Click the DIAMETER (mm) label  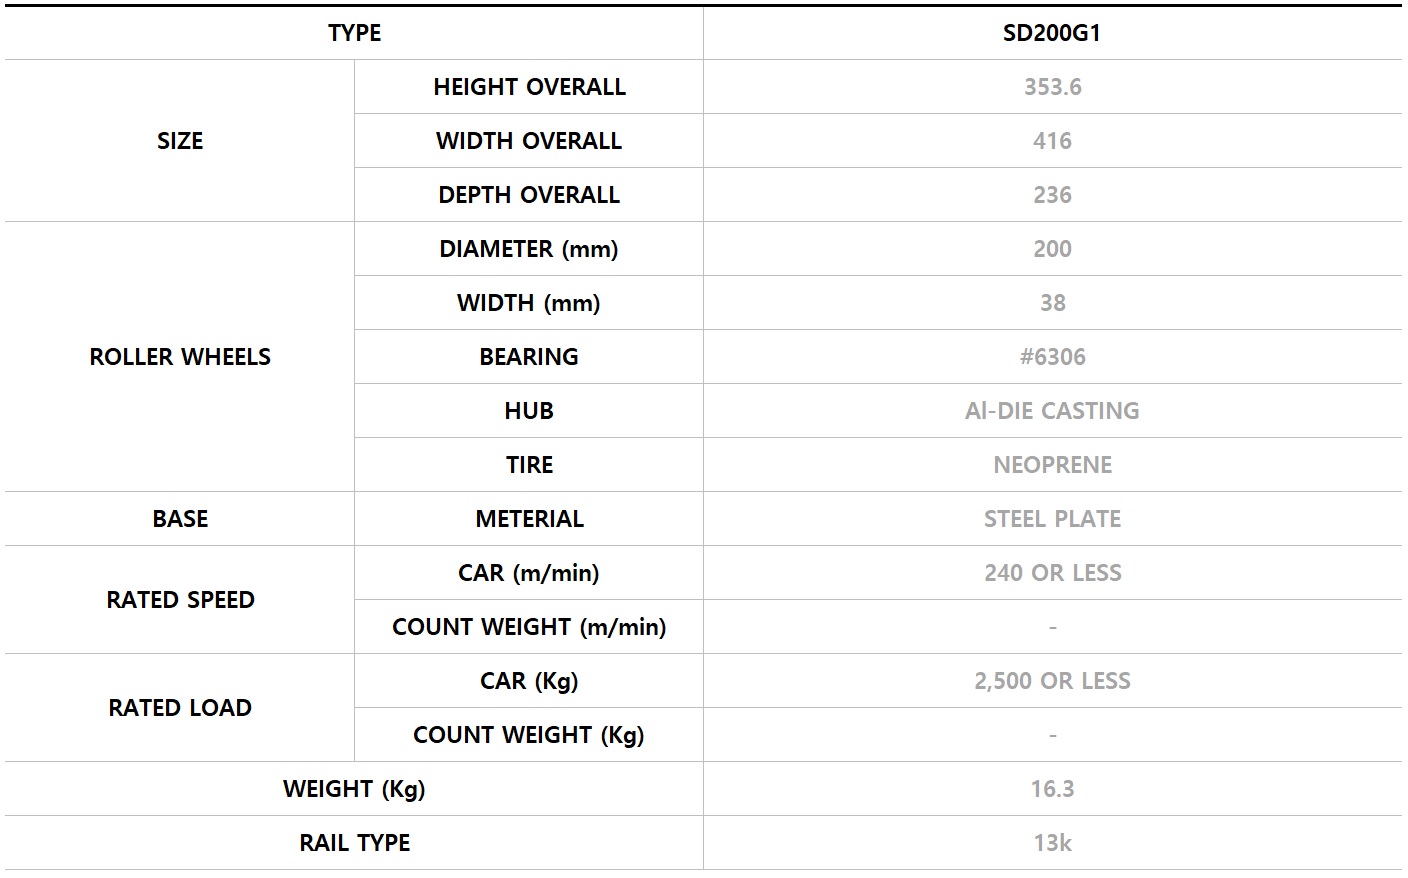click(529, 249)
